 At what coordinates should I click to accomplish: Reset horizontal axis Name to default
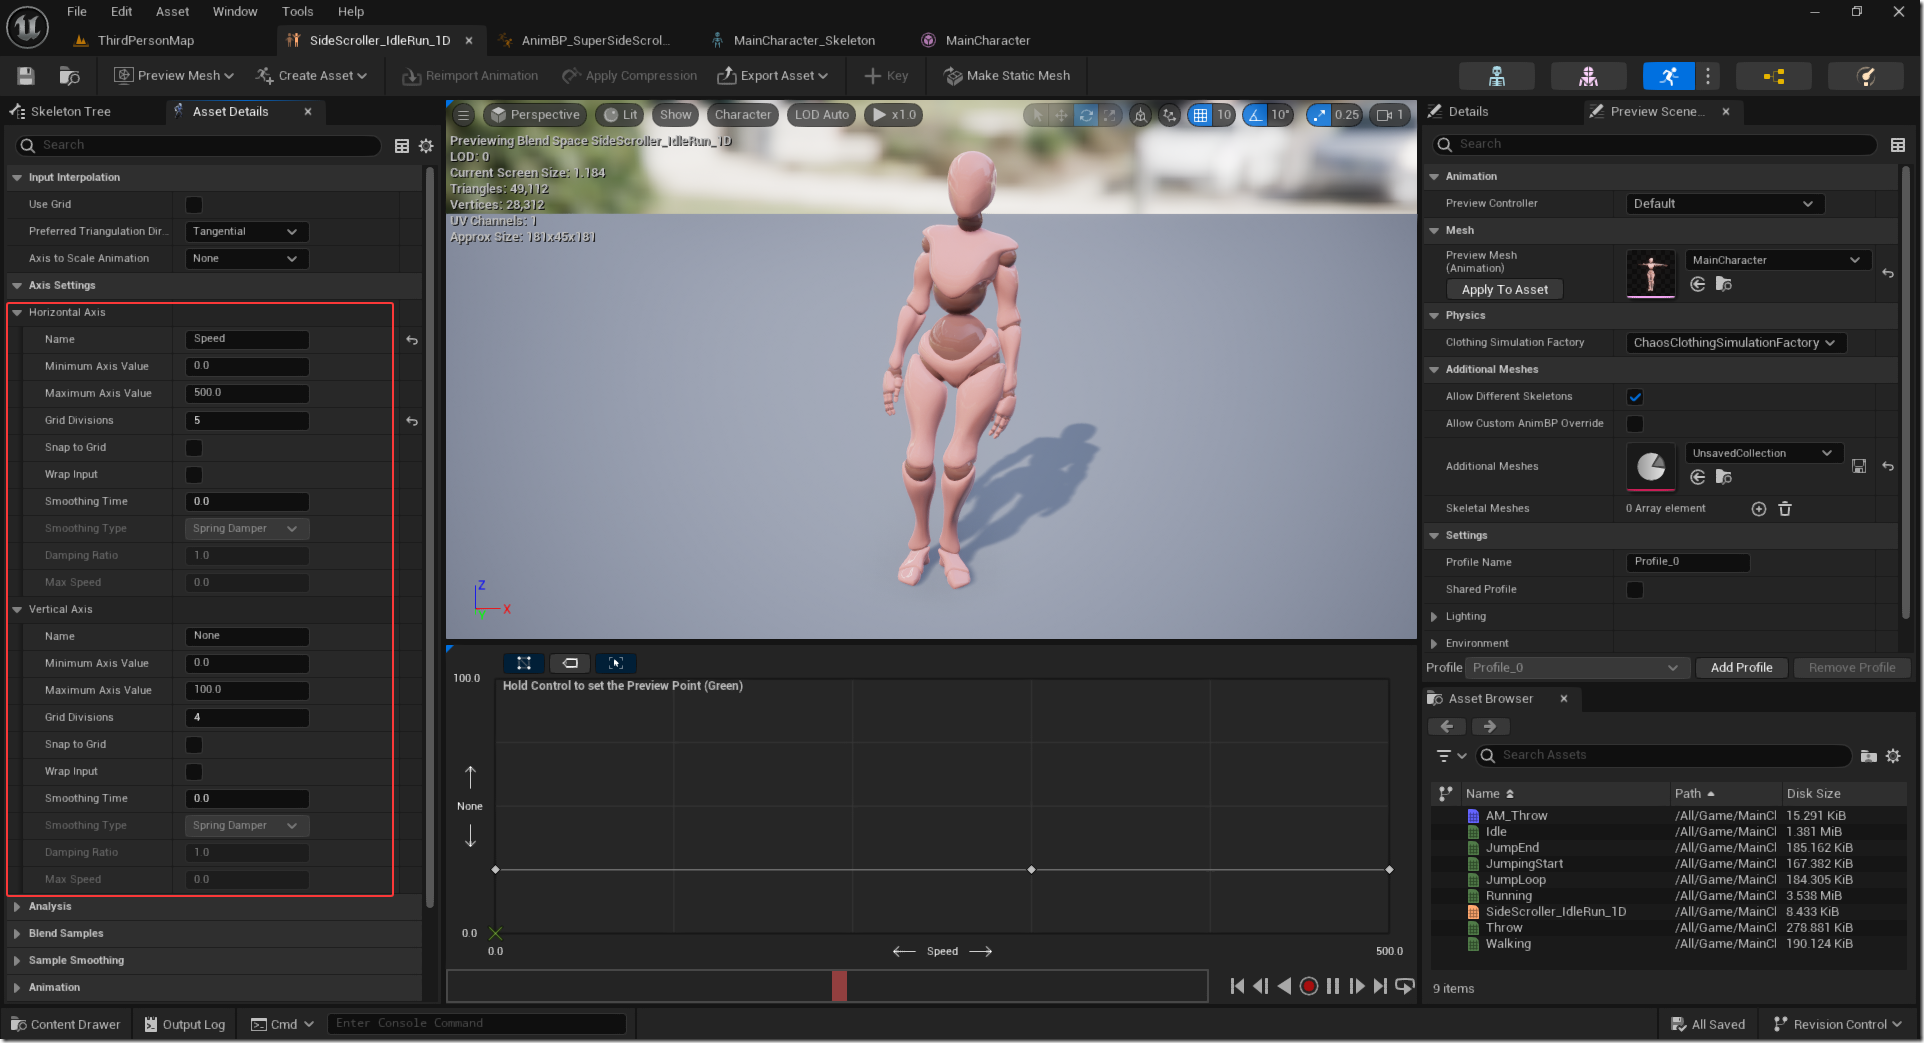pos(412,340)
